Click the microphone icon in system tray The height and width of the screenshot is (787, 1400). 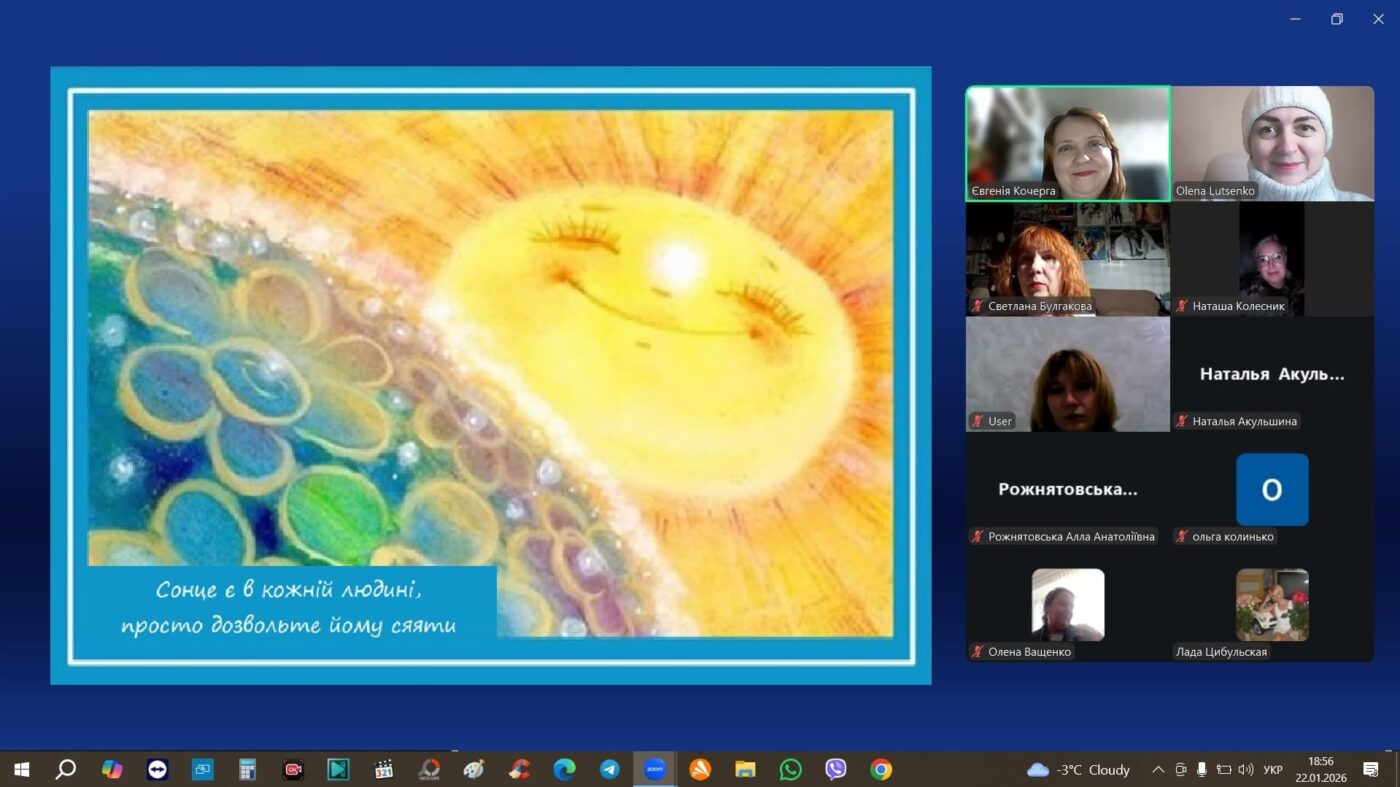[1201, 769]
